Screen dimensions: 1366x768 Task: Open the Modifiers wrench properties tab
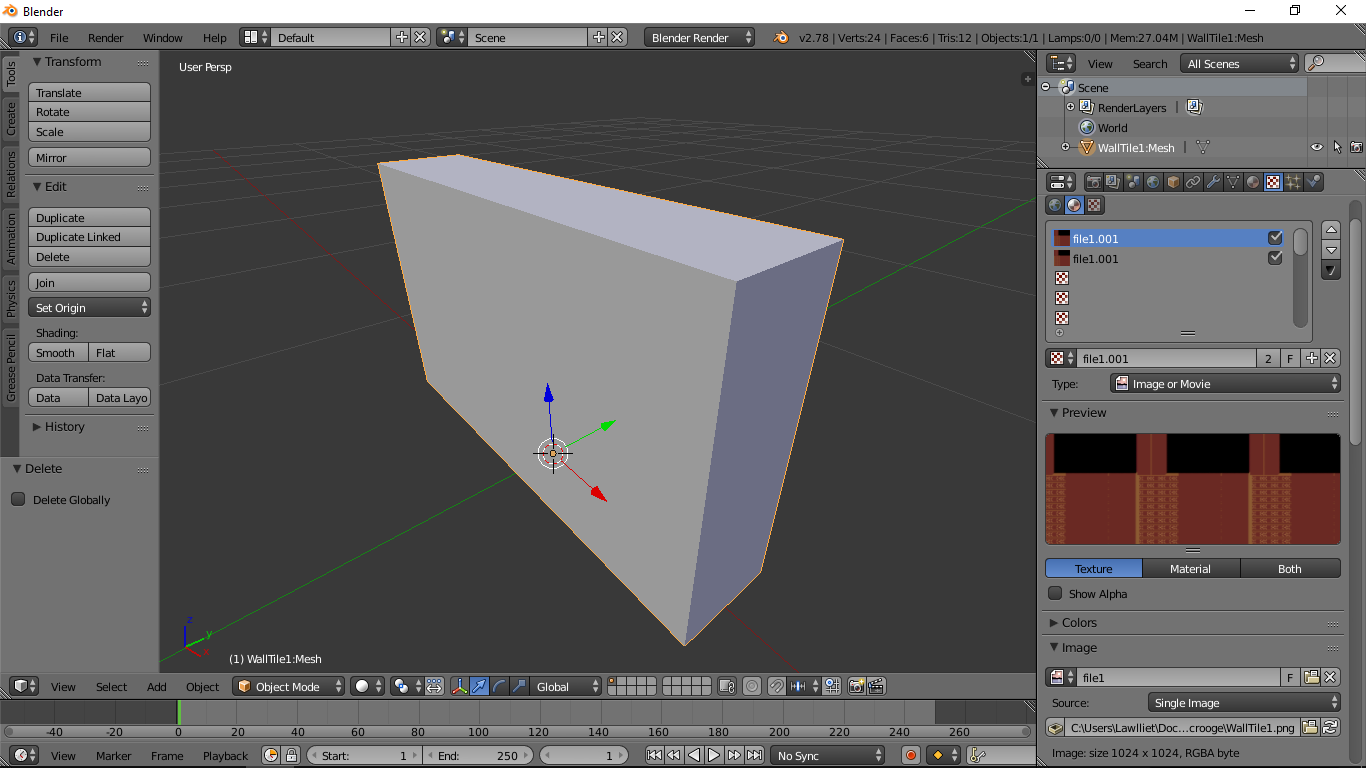coord(1213,182)
